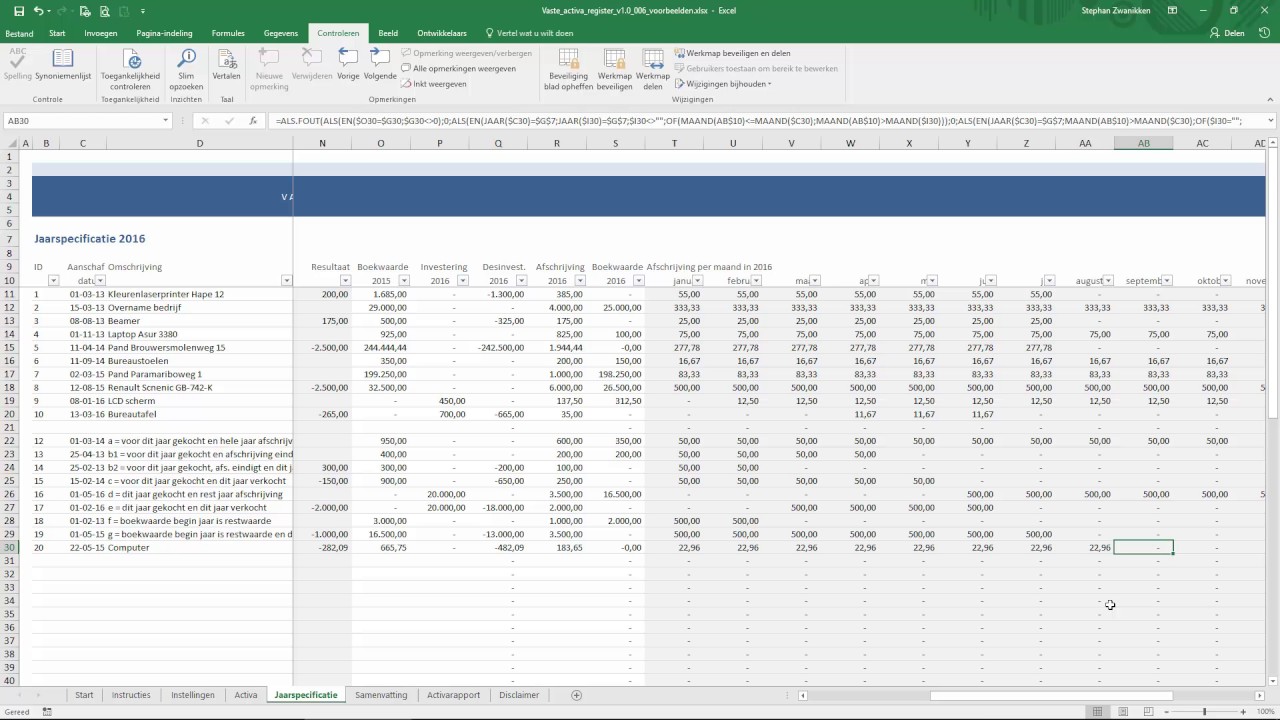Open the Bestand menu
The height and width of the screenshot is (720, 1280).
(x=19, y=33)
